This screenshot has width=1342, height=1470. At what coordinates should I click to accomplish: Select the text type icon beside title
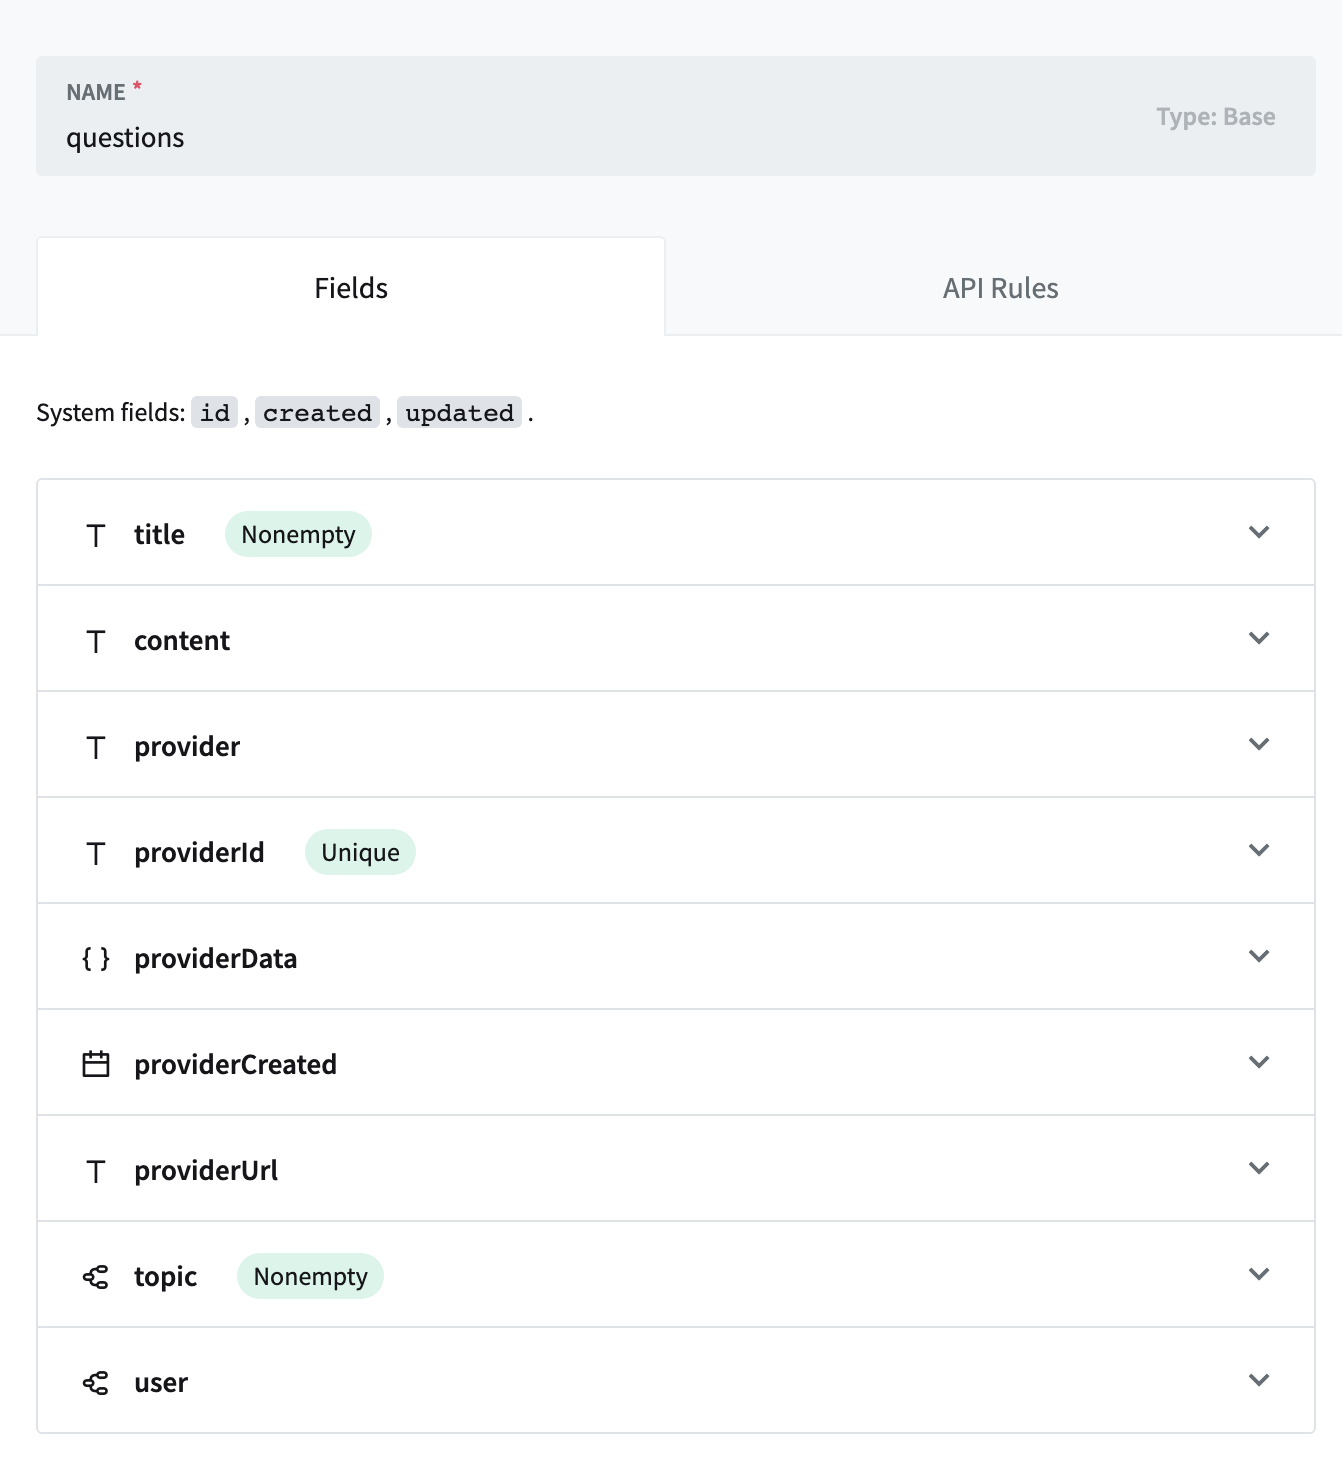96,534
